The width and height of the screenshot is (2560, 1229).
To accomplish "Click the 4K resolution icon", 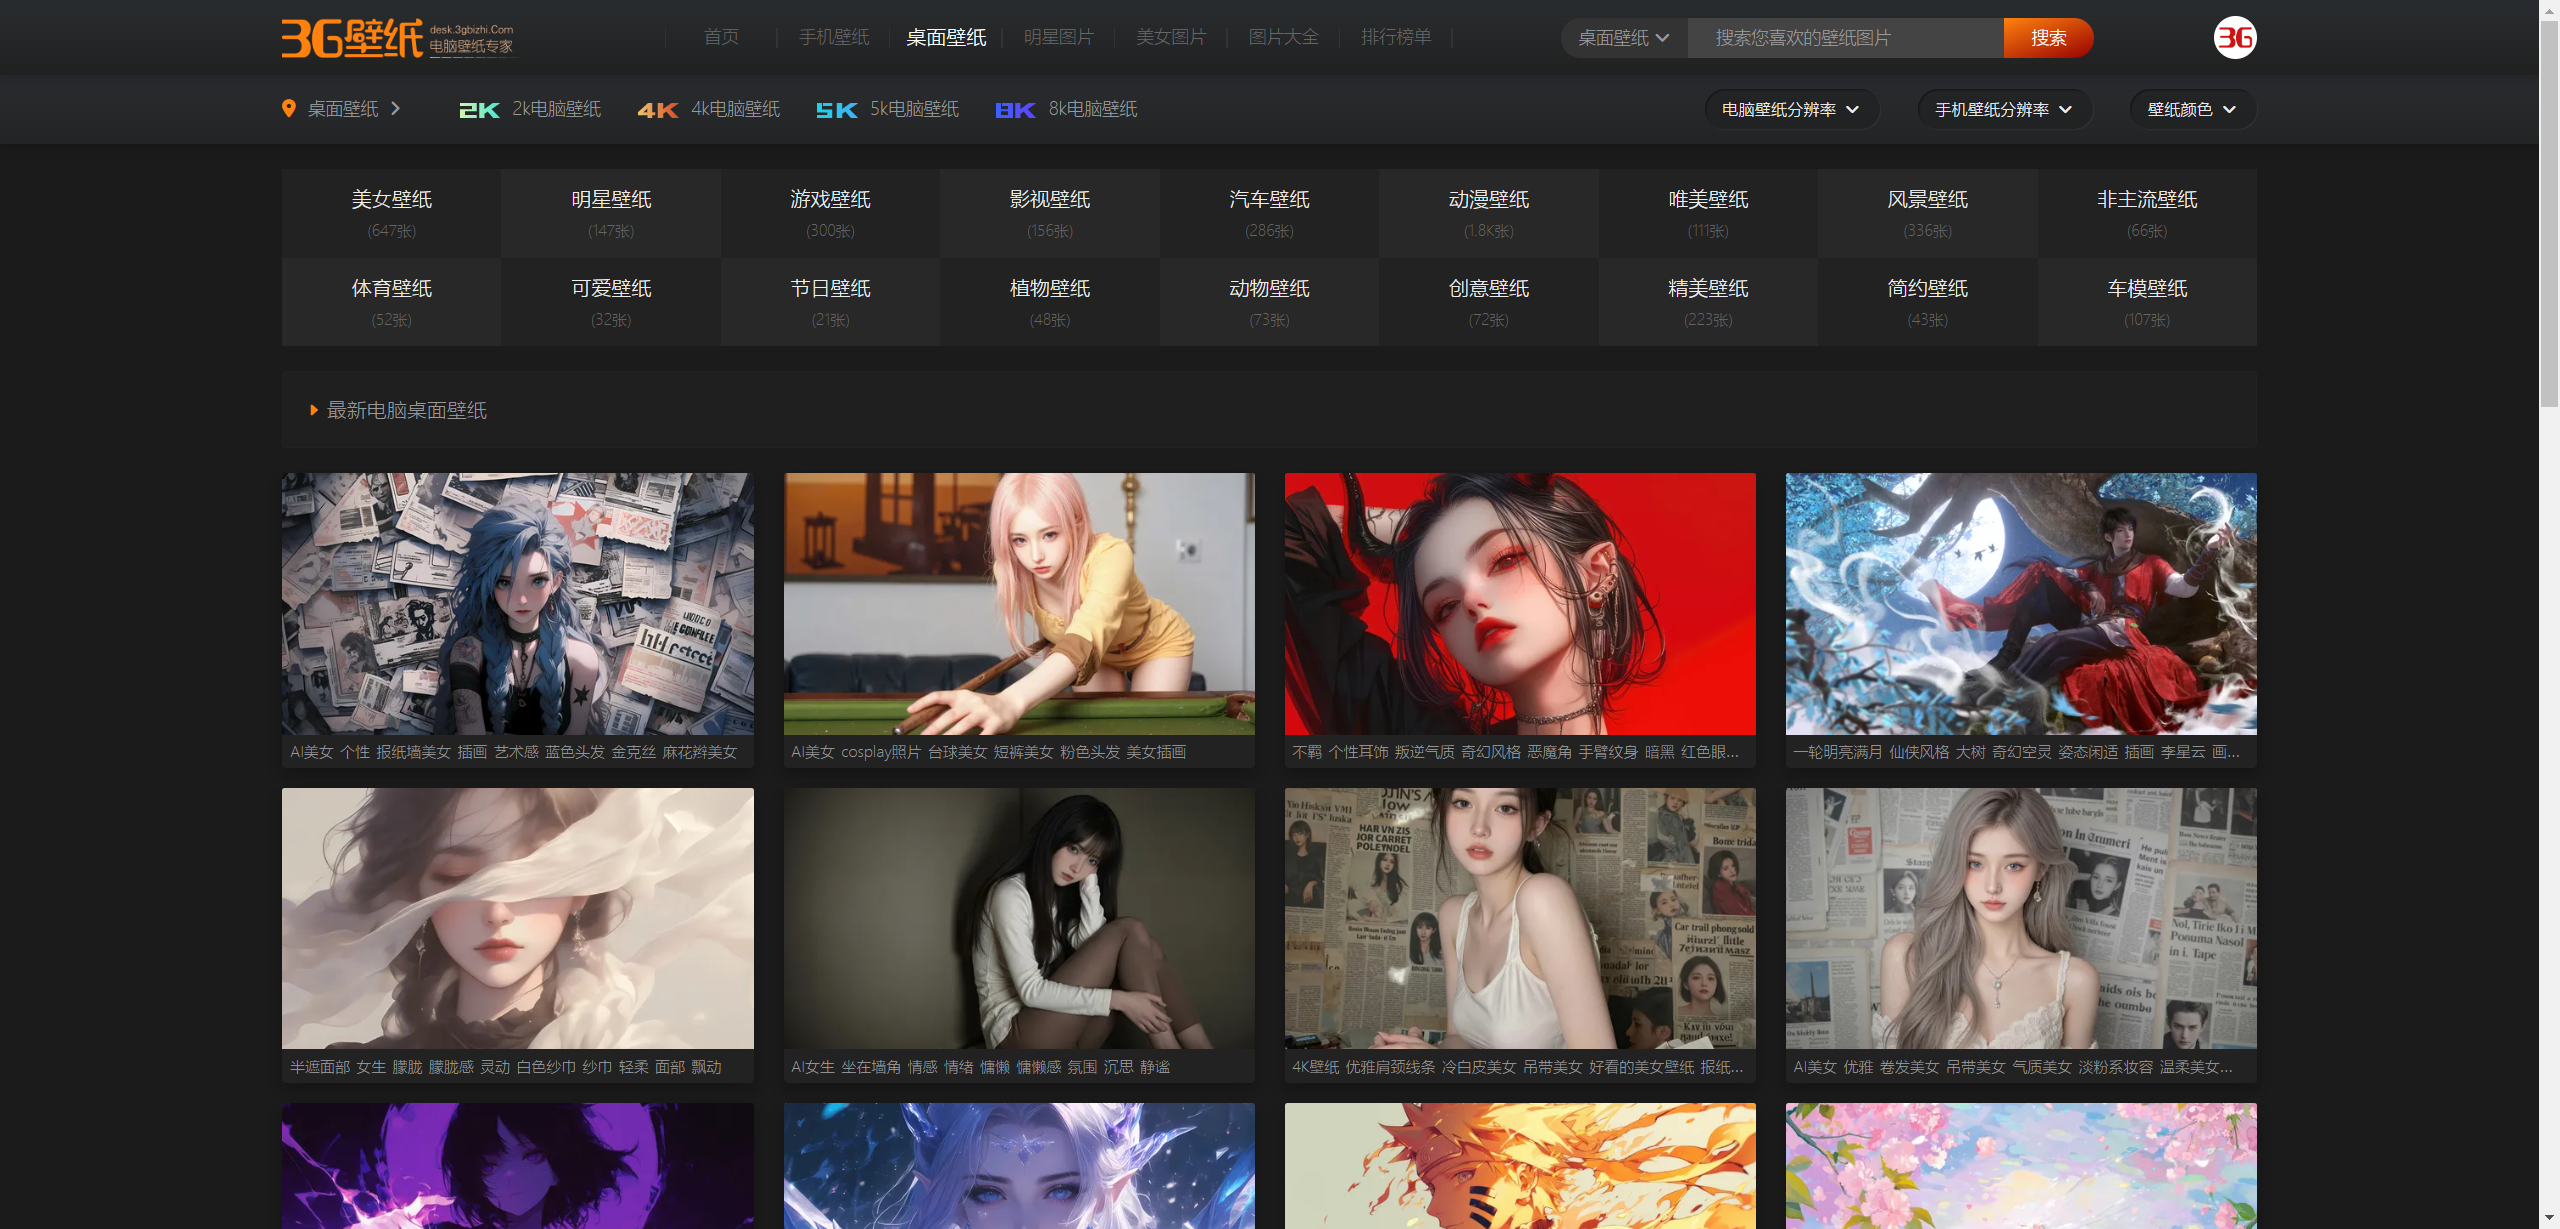I will [657, 110].
